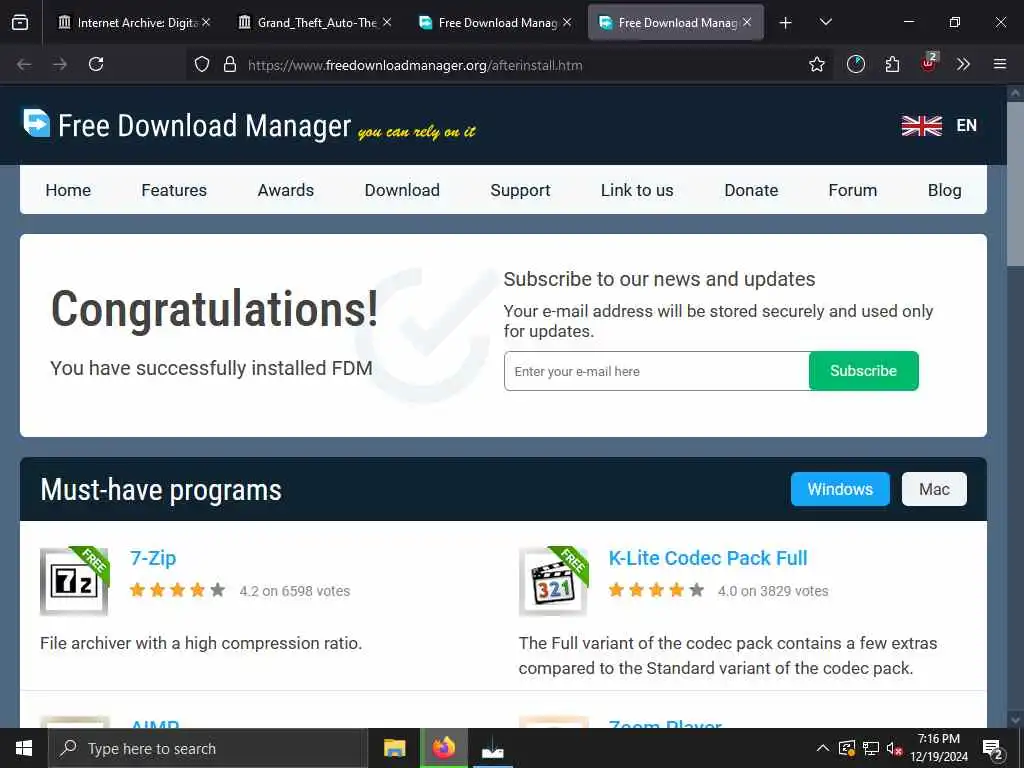This screenshot has width=1024, height=768.
Task: Click the page vertical scrollbar thumb
Action: coord(1014,184)
